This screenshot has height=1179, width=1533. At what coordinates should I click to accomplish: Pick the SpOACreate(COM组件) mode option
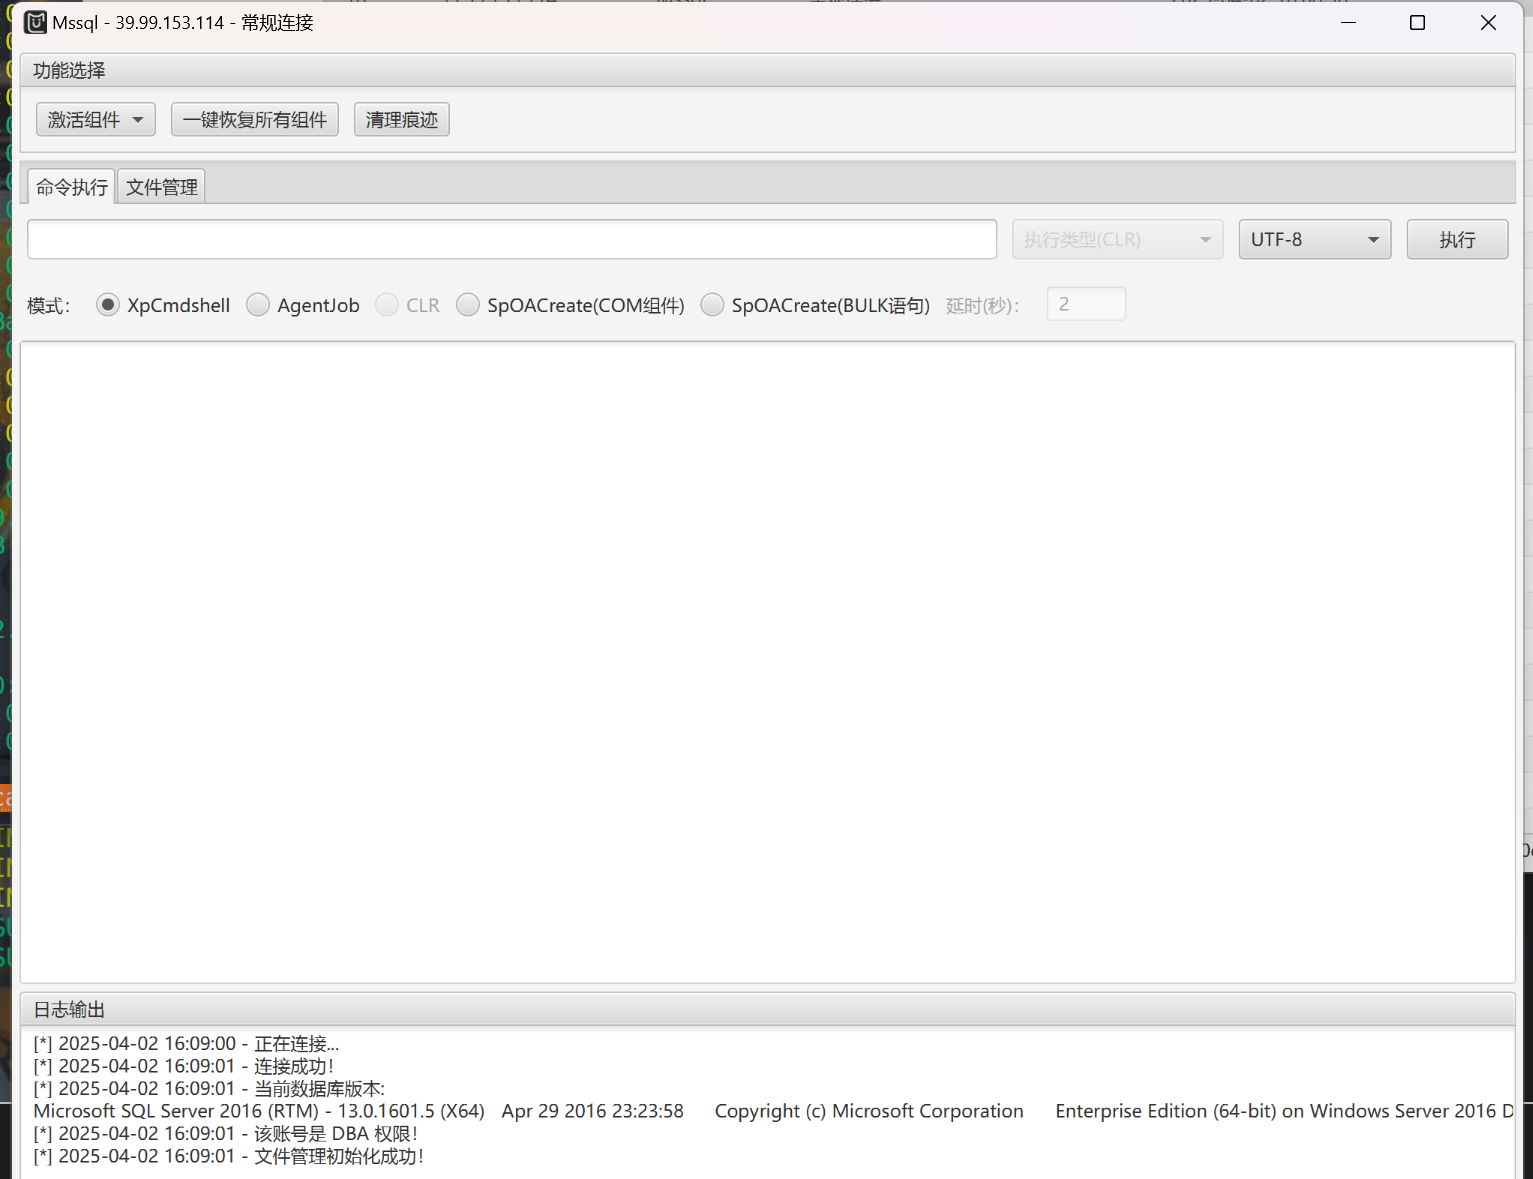click(468, 305)
